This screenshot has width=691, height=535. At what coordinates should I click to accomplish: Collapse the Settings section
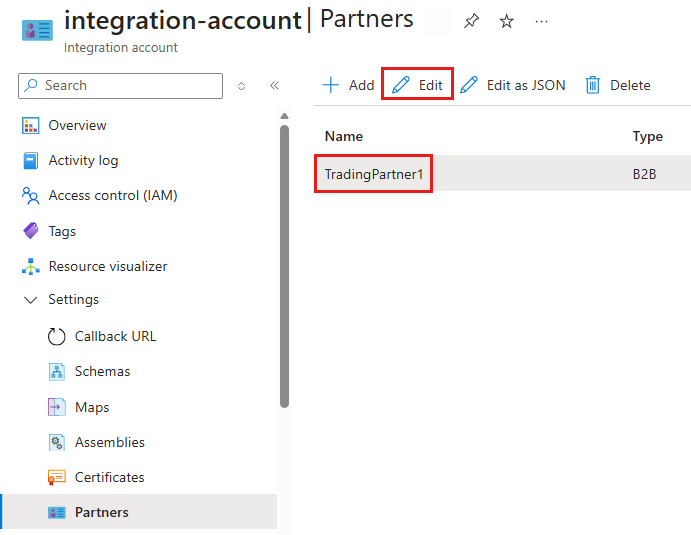[x=30, y=300]
